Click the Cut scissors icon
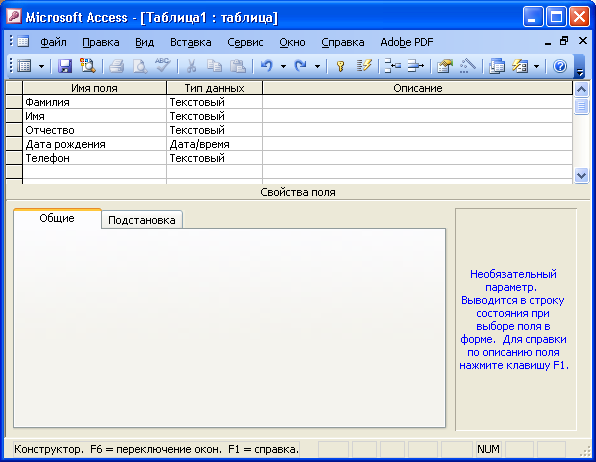The width and height of the screenshot is (596, 462). 192,66
